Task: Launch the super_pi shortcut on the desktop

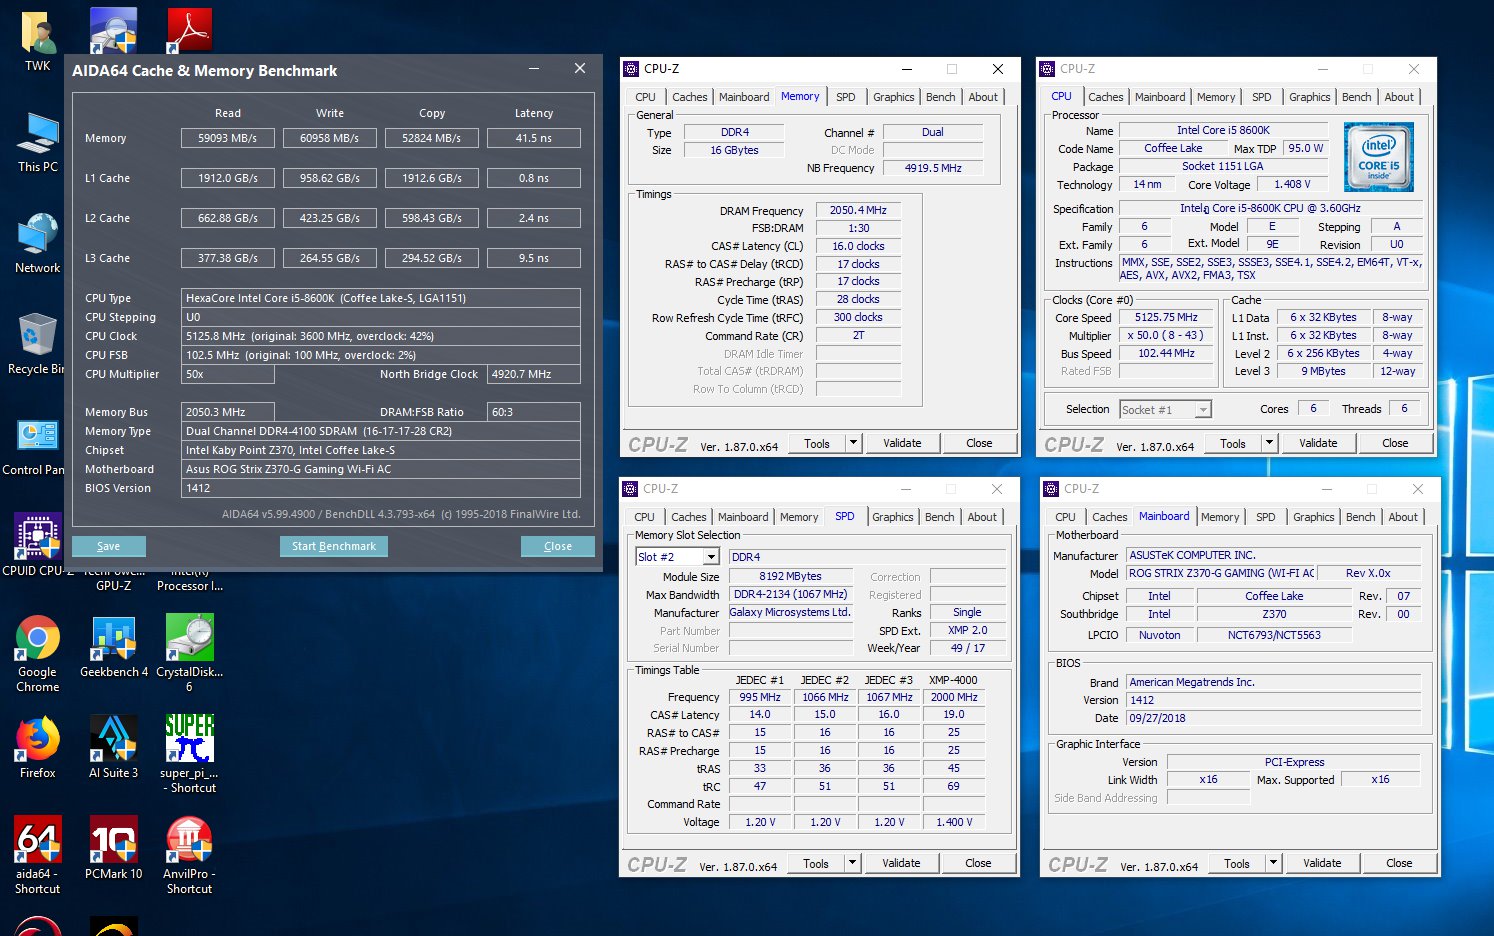Action: click(x=189, y=754)
